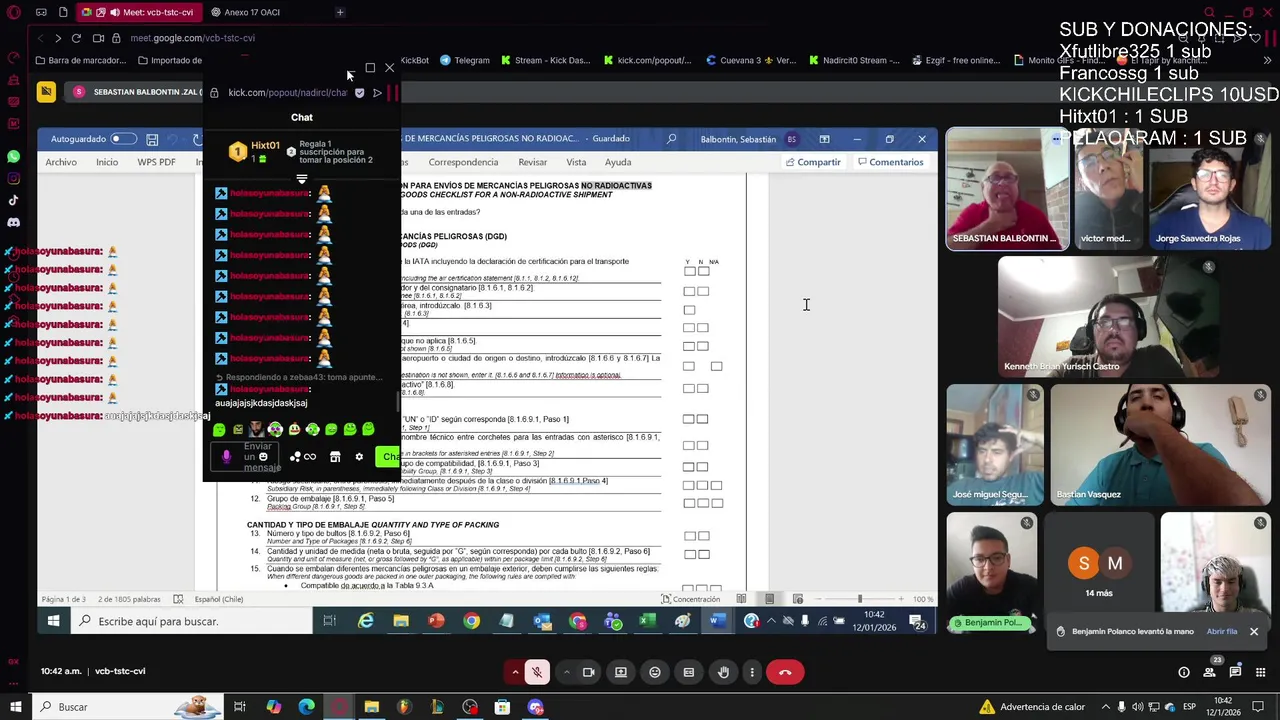
Task: Check the N box on item 14 row
Action: [x=703, y=554]
